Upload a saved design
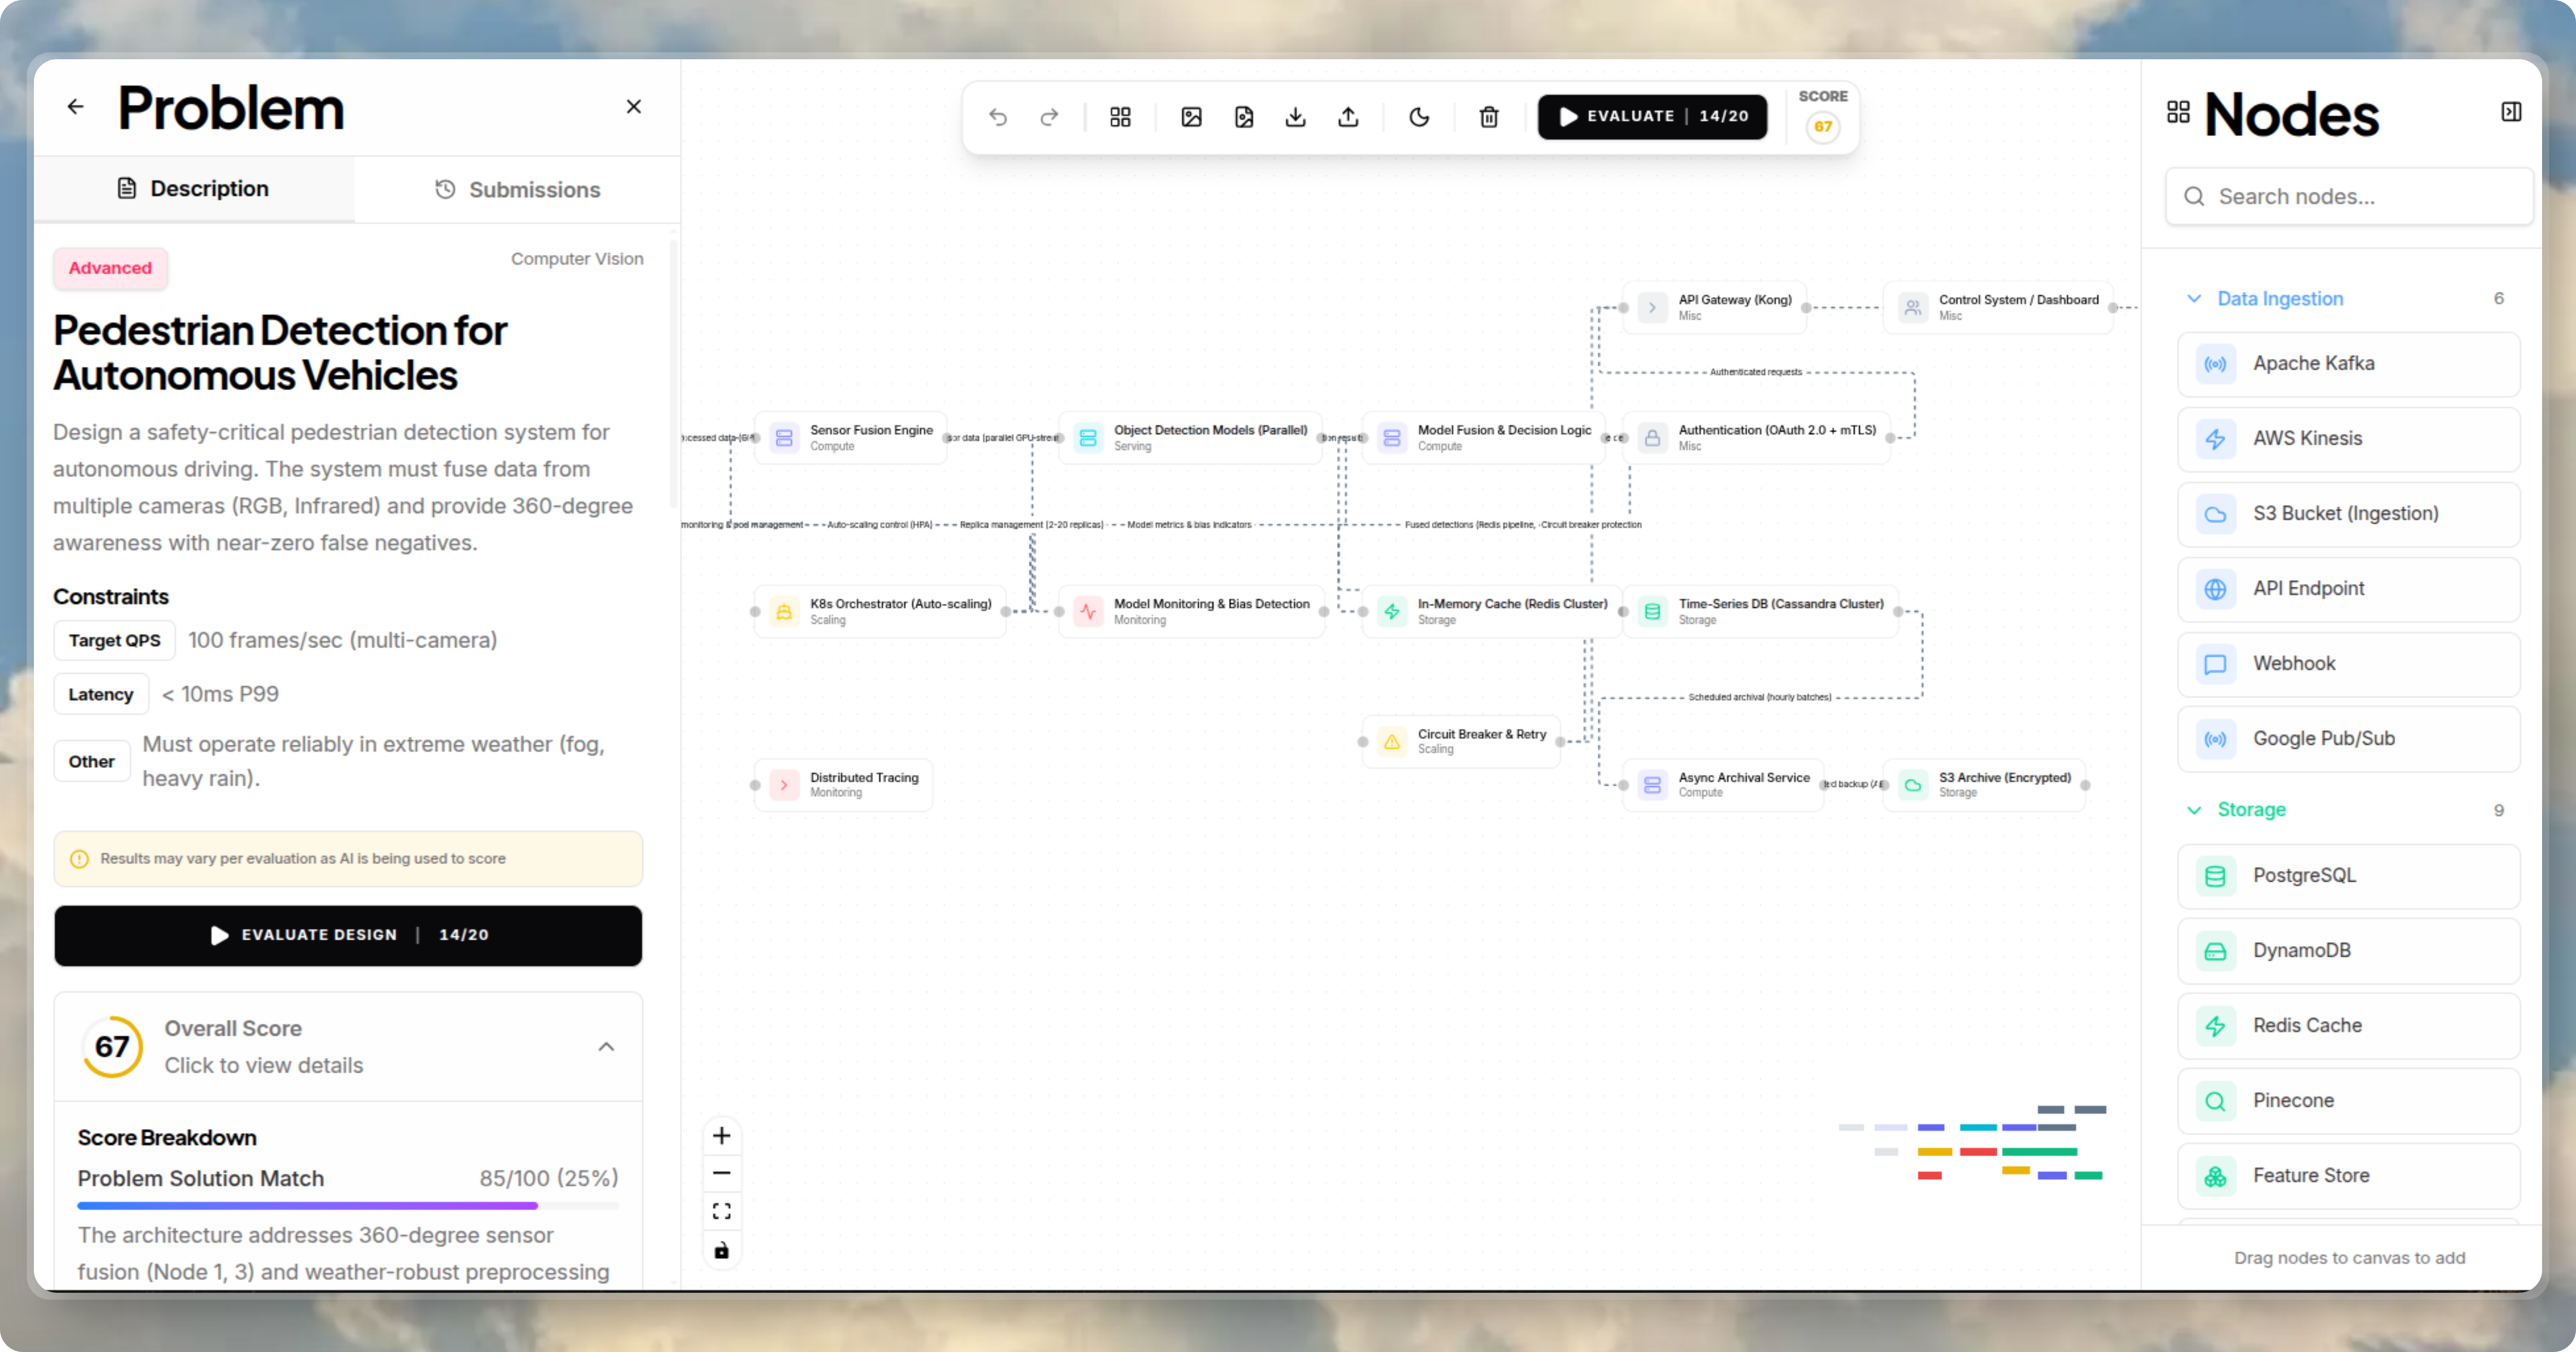The width and height of the screenshot is (2576, 1352). click(x=1347, y=117)
